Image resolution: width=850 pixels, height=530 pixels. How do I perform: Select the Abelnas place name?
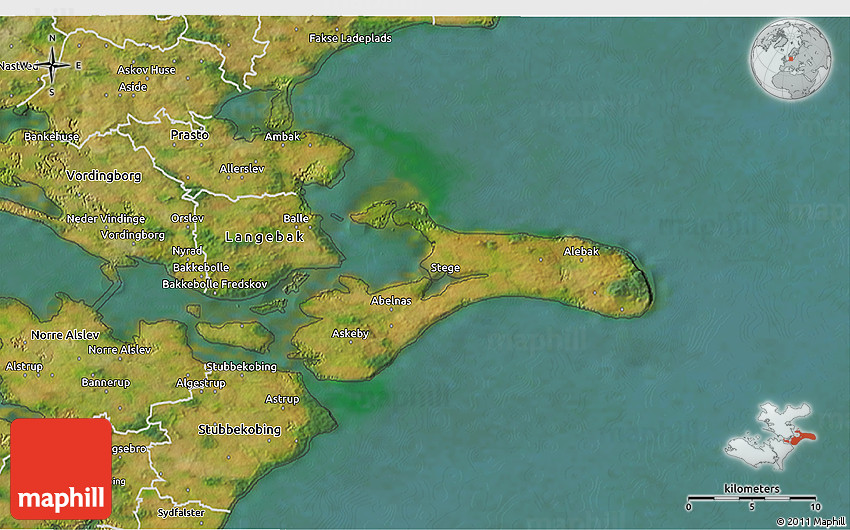click(391, 300)
